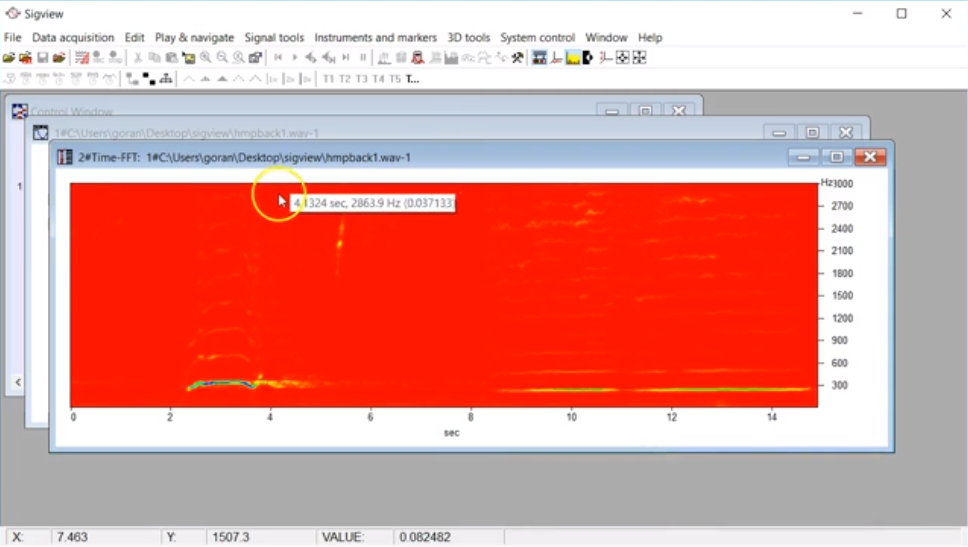Open the Instruments and markers menu

375,38
